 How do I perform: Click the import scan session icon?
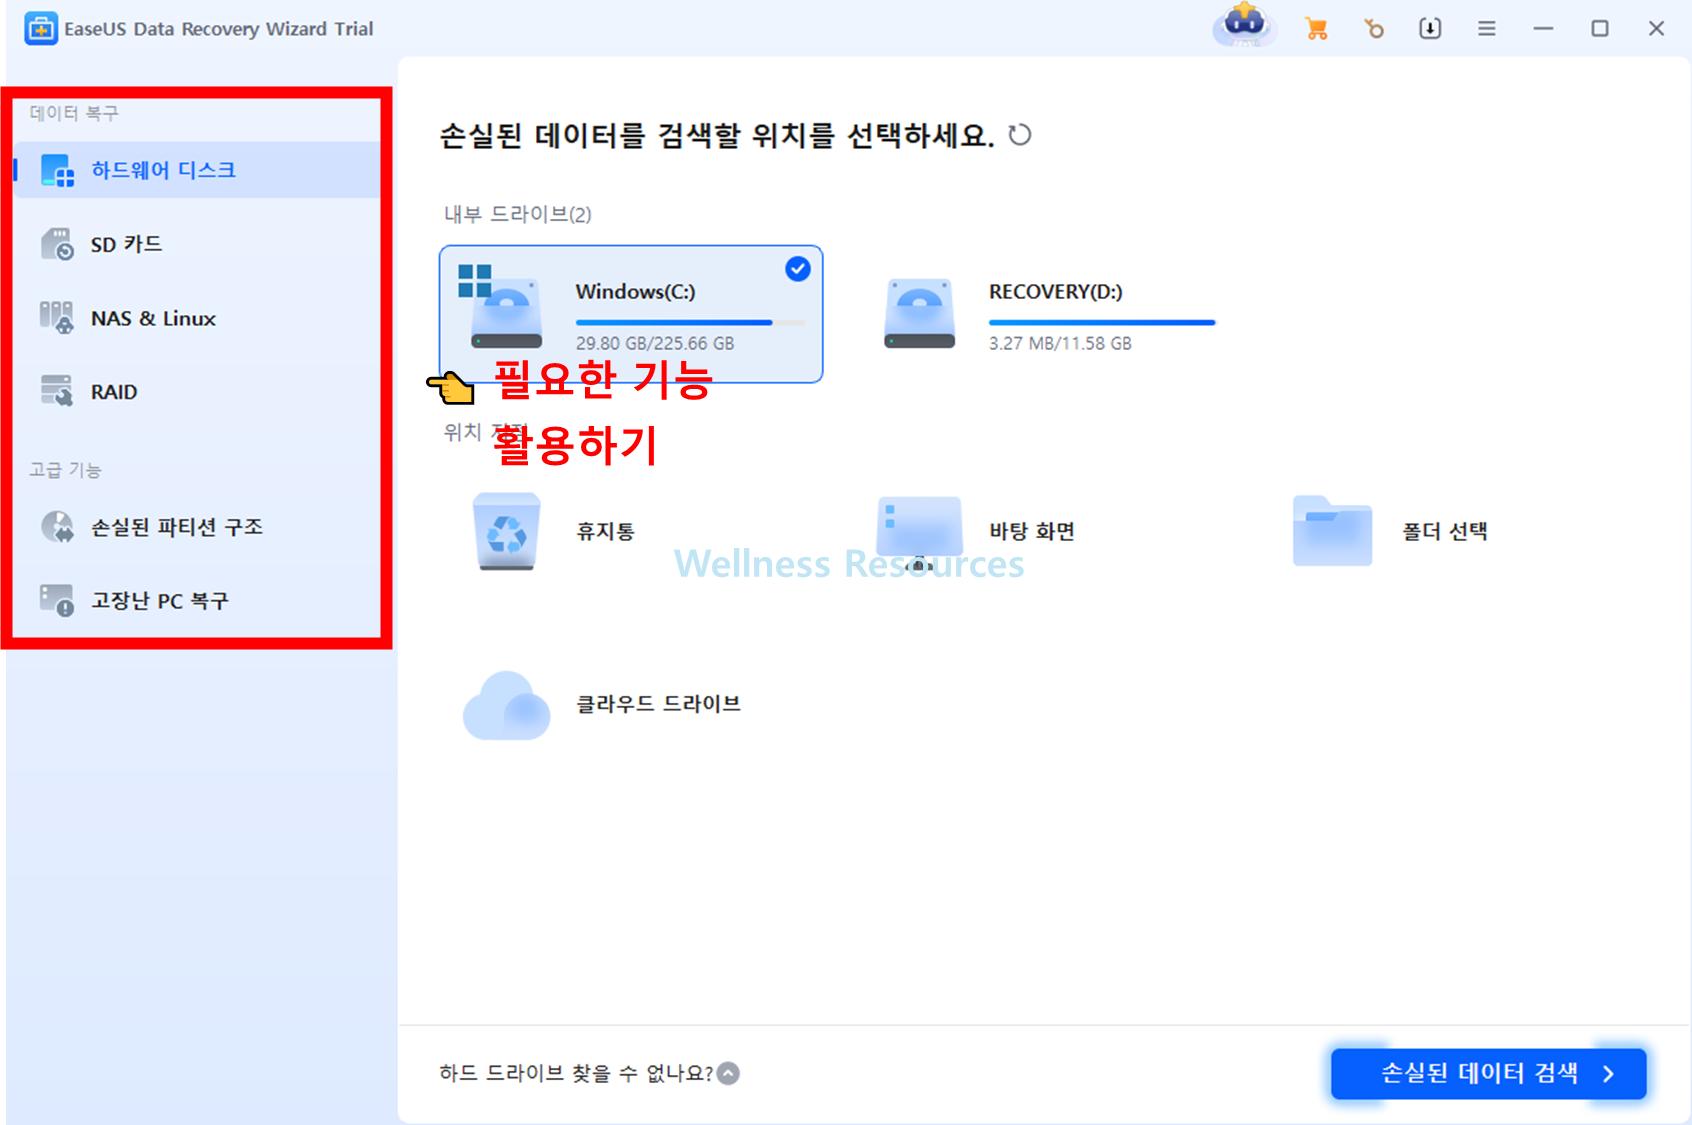coord(1430,29)
